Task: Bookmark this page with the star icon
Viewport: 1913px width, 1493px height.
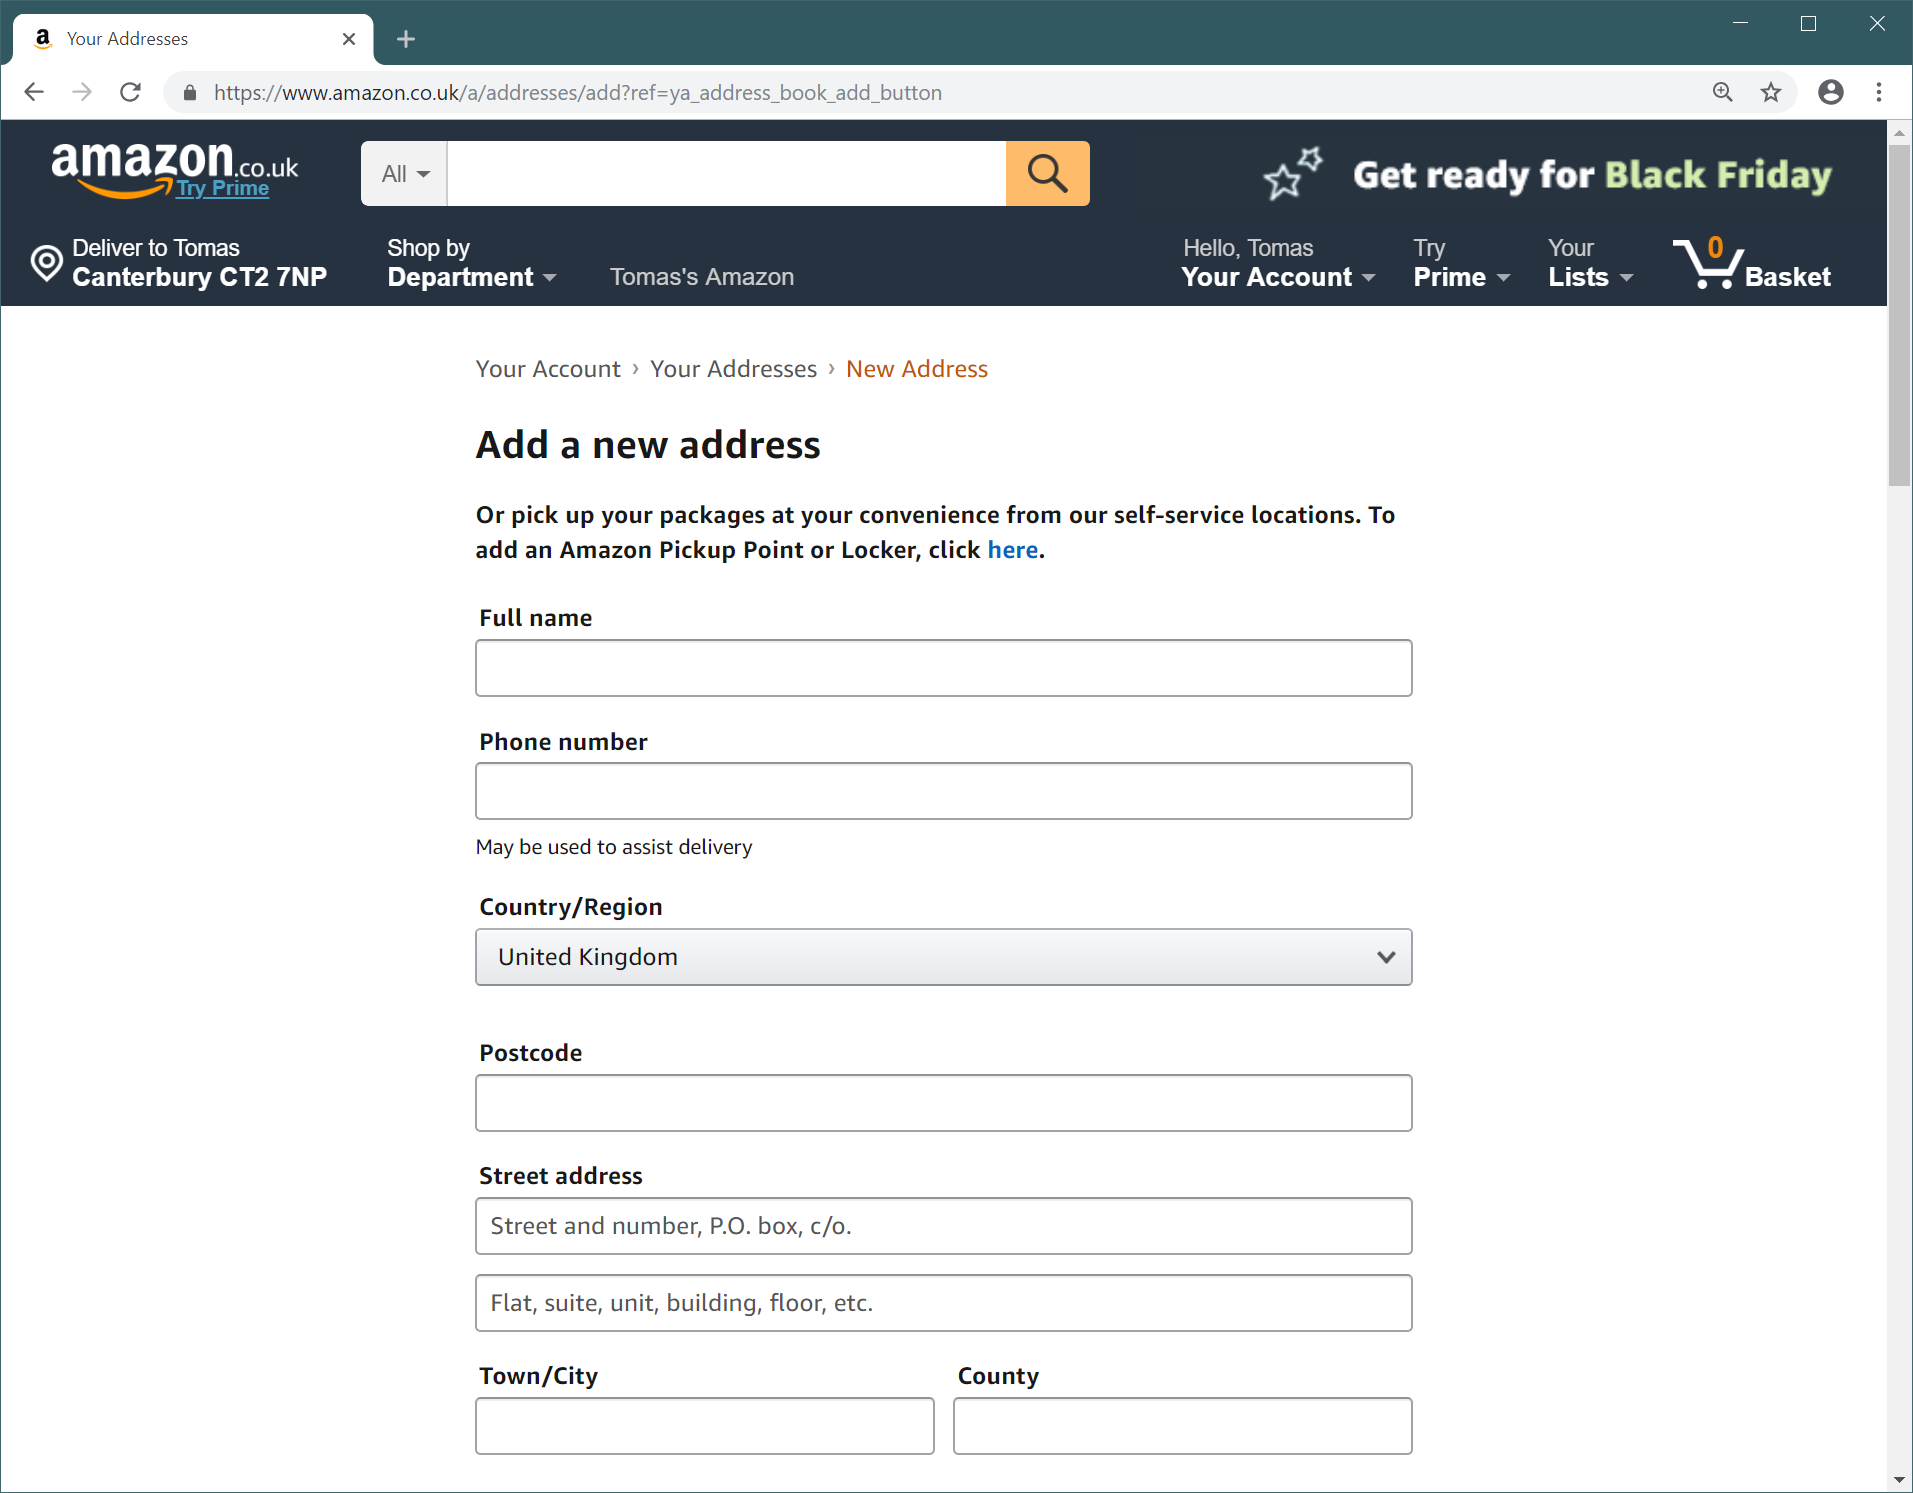Action: click(1771, 92)
